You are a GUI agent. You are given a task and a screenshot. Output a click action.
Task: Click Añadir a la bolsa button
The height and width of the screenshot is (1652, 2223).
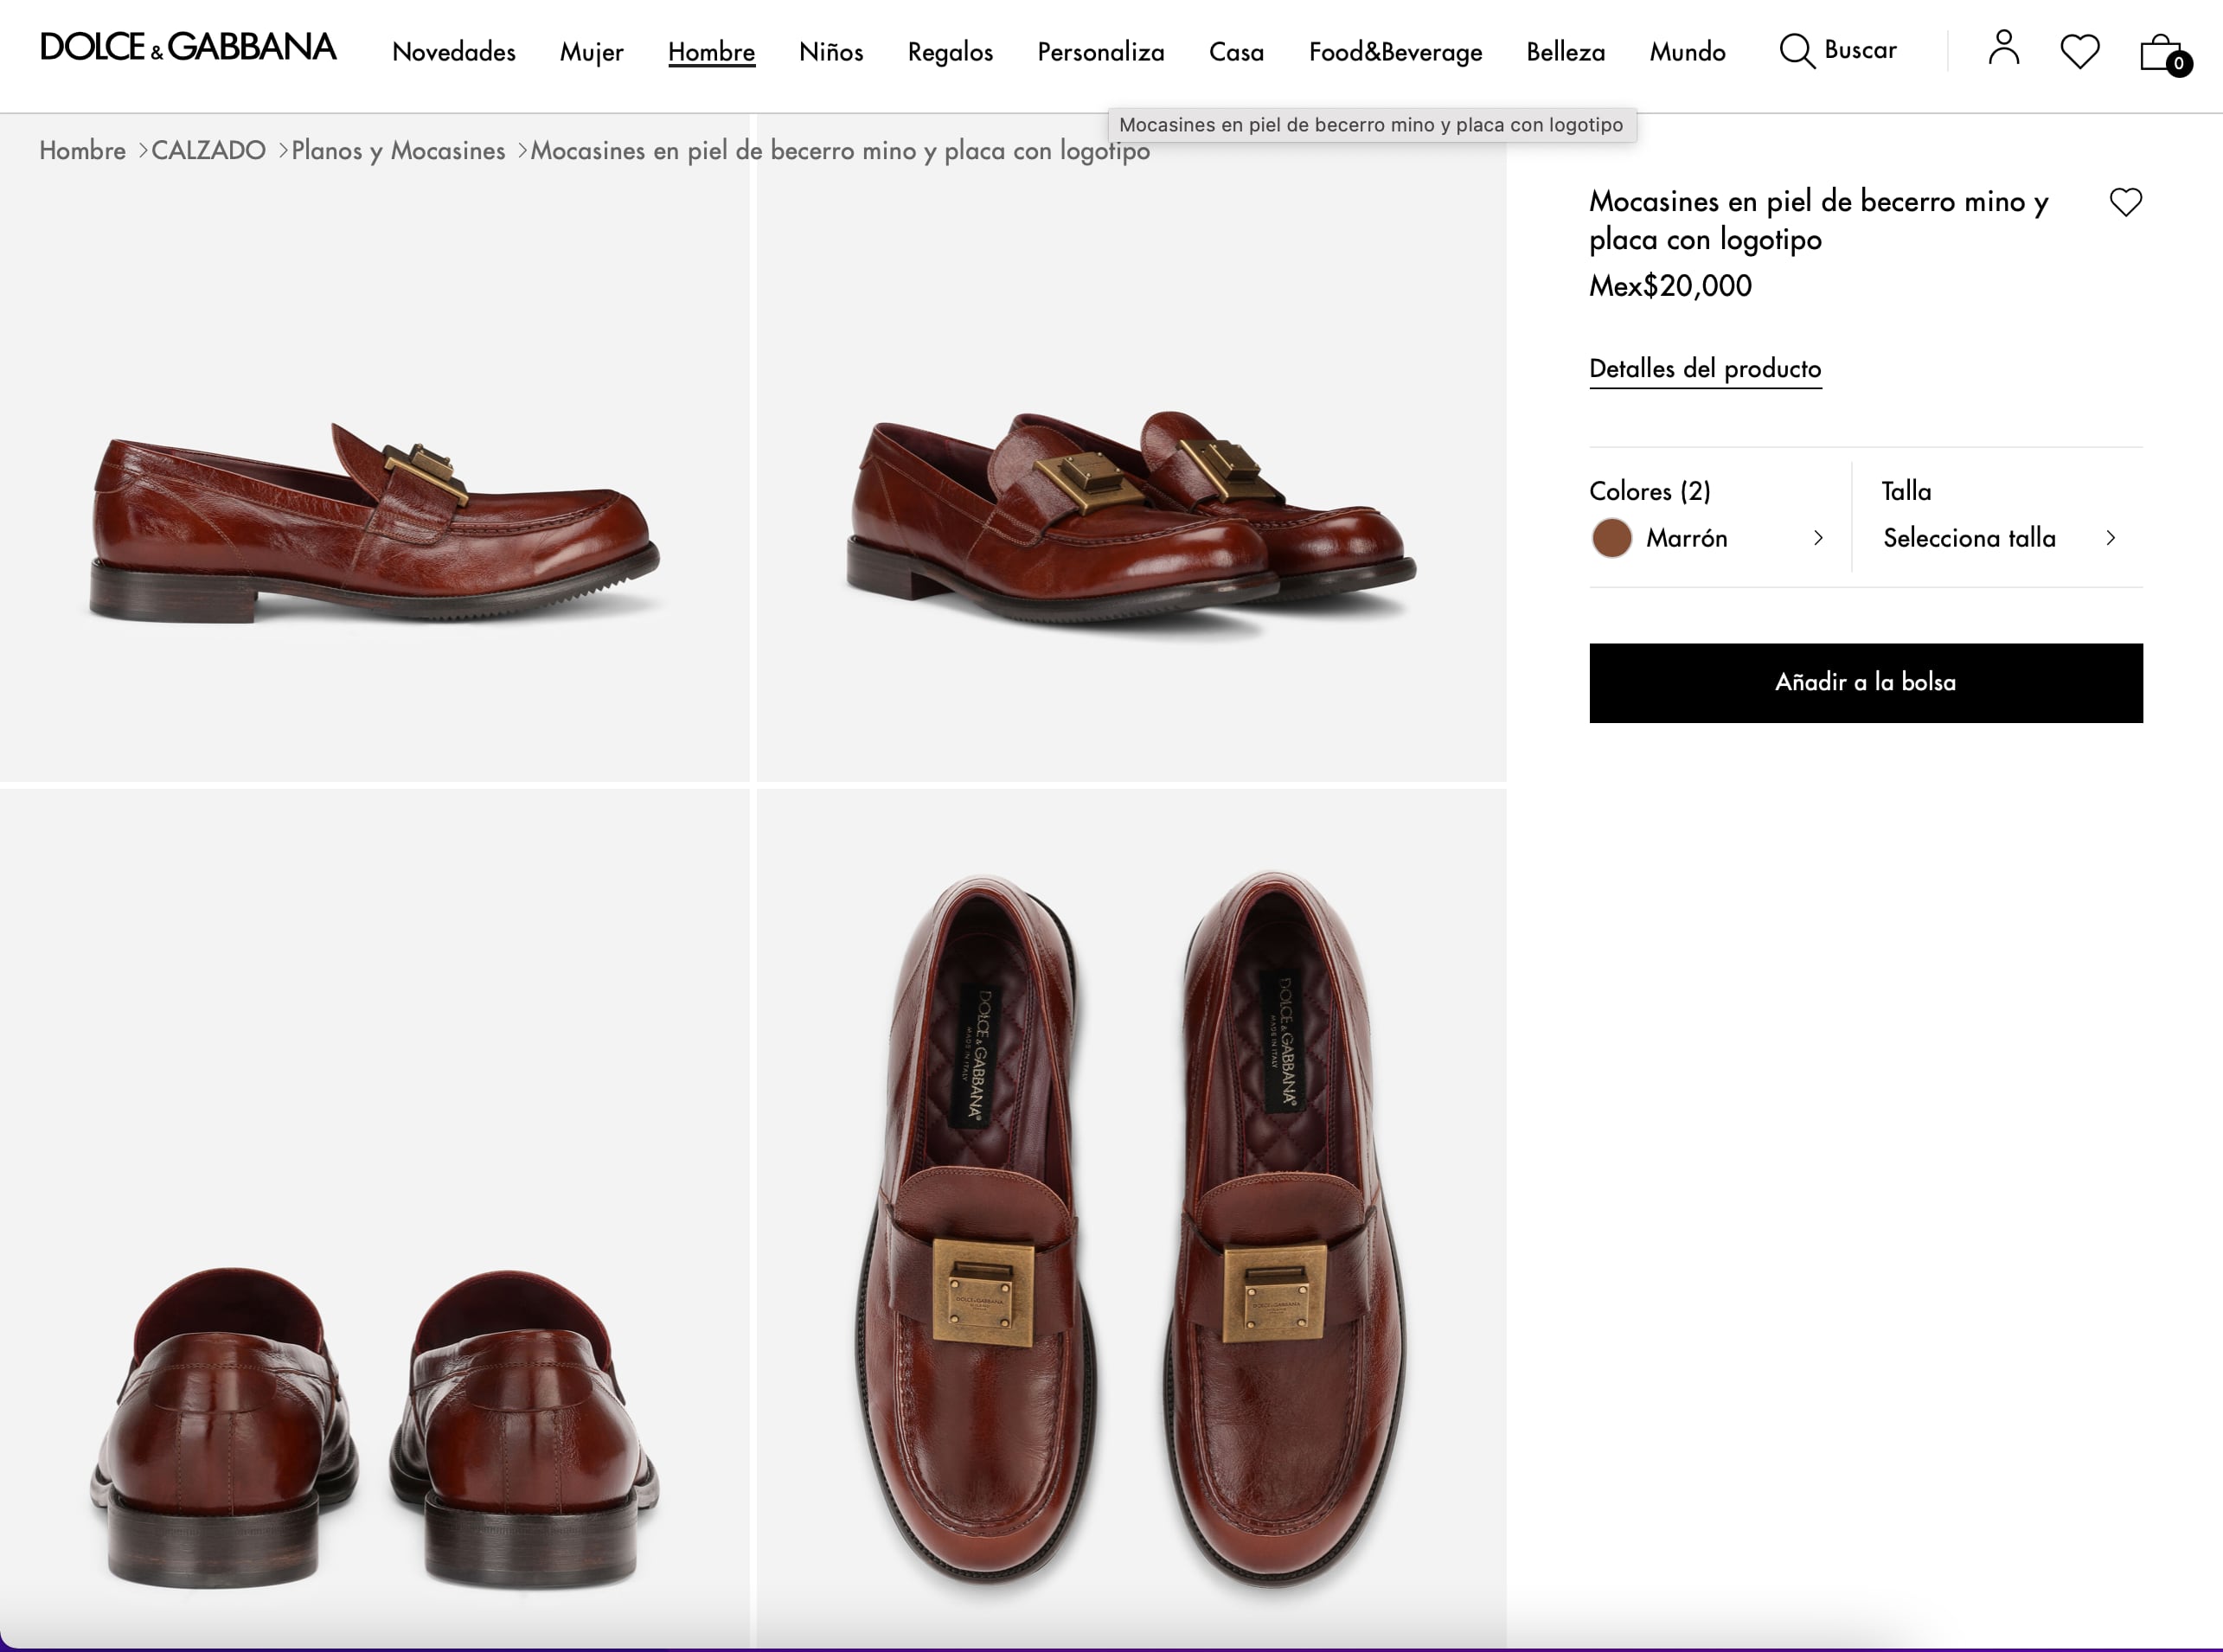1865,683
